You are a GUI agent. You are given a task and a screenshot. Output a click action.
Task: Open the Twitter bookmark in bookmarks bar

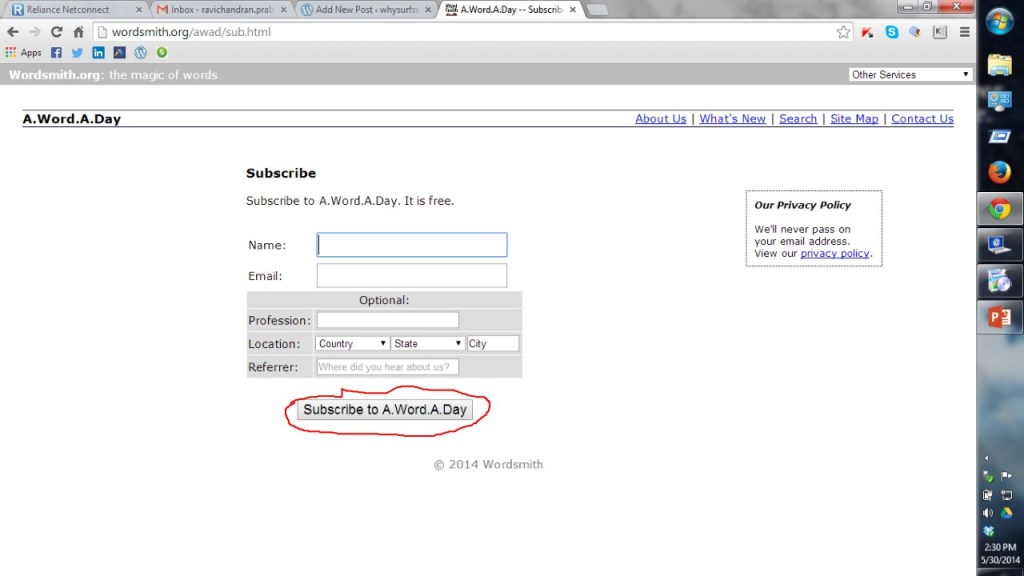point(77,52)
